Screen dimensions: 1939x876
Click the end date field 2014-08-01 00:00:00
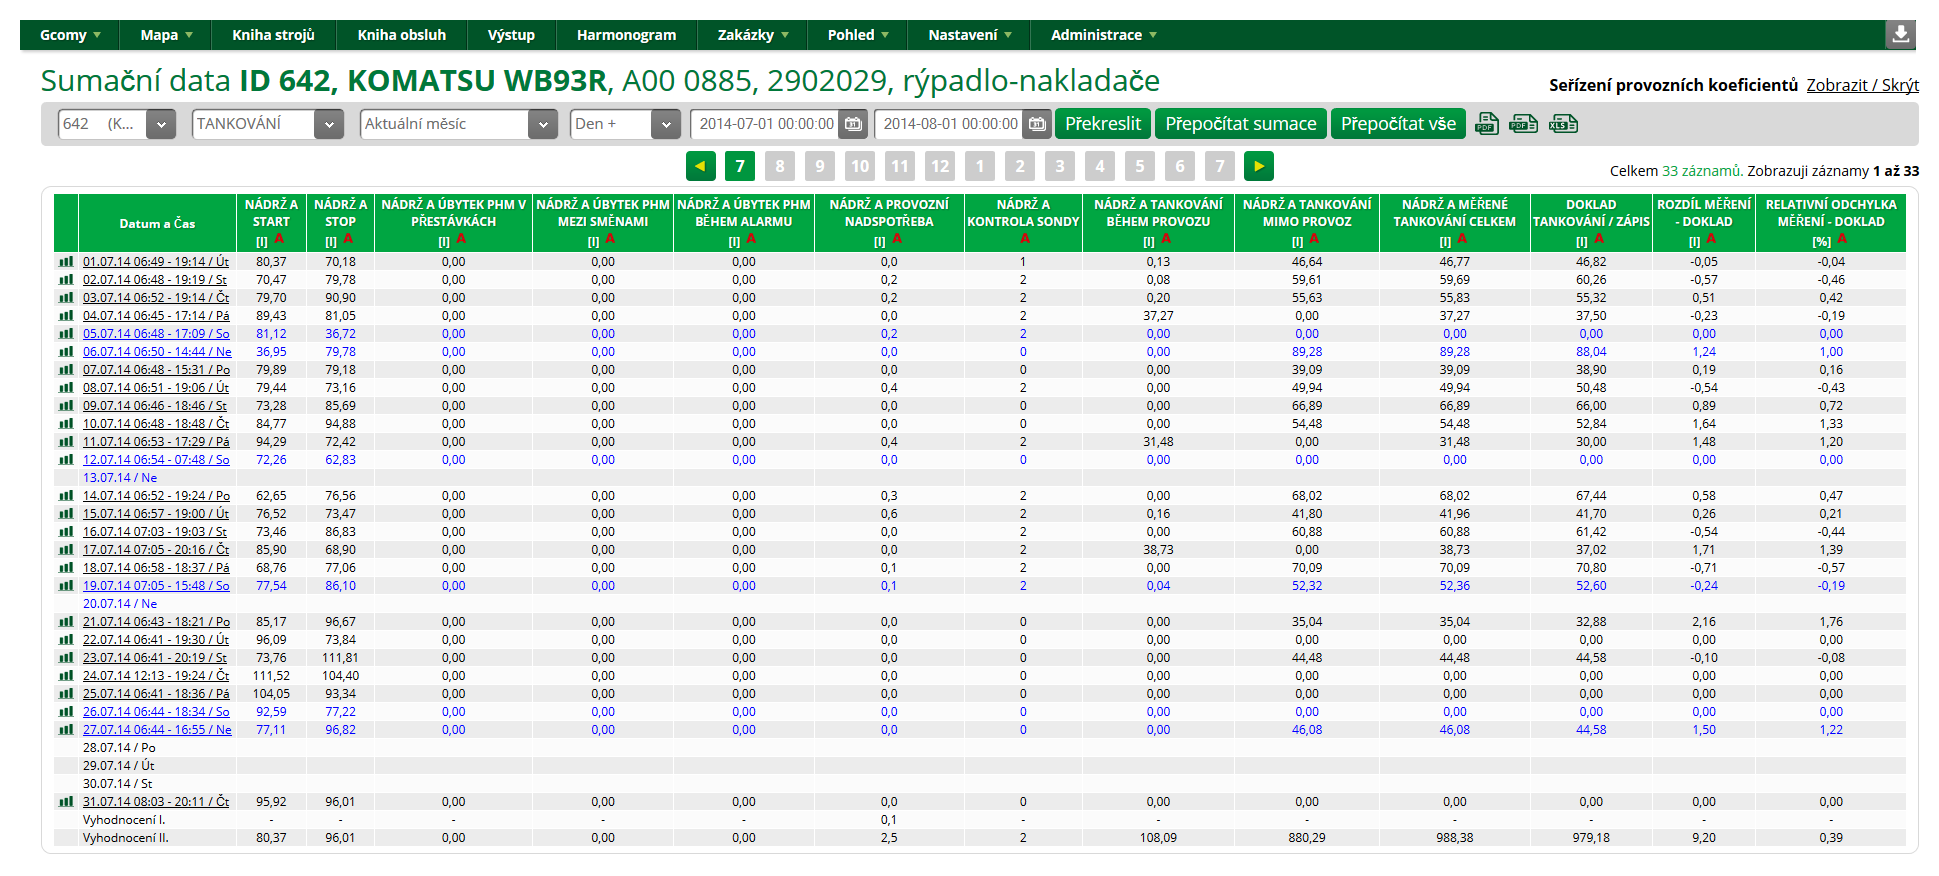950,124
